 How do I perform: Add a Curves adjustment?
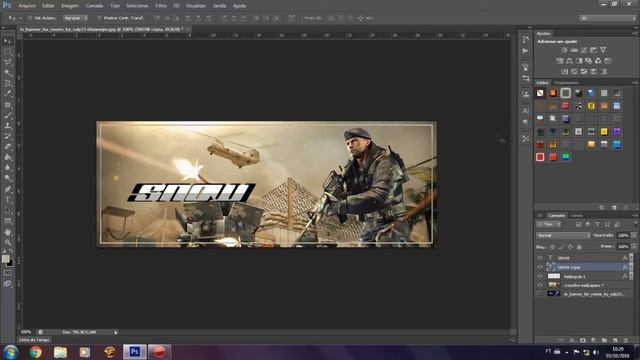pyautogui.click(x=584, y=50)
